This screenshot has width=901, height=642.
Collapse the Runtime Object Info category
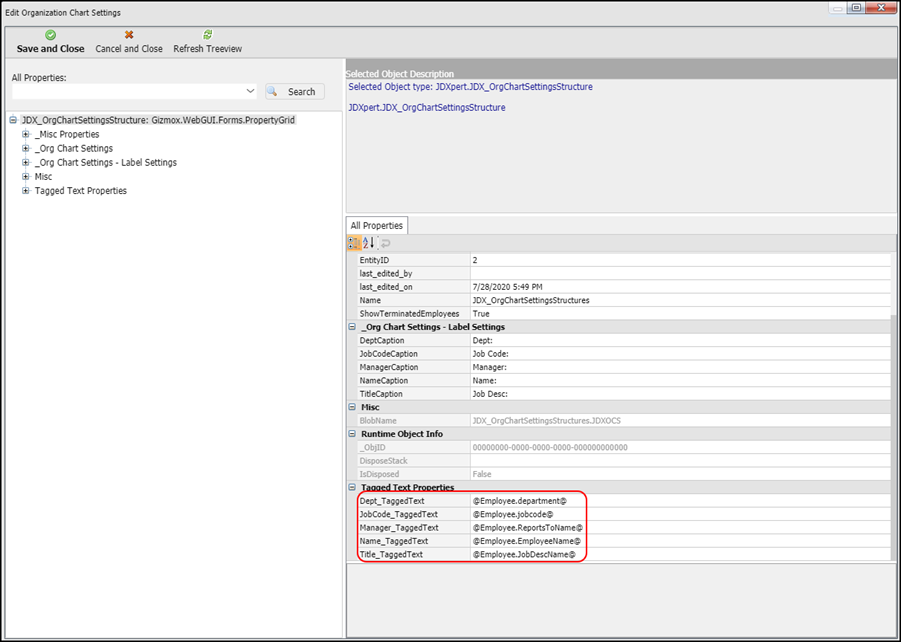point(352,434)
